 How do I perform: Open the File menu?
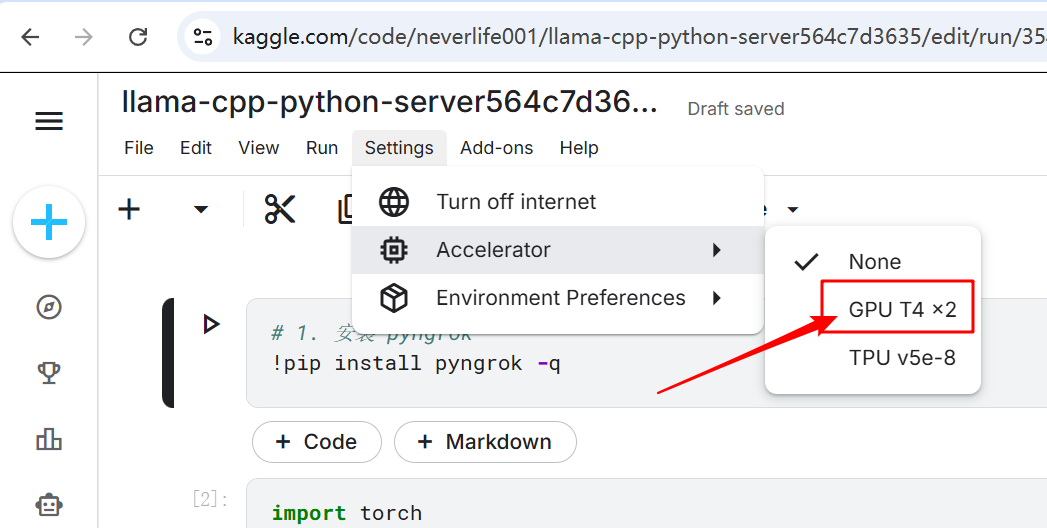(139, 148)
